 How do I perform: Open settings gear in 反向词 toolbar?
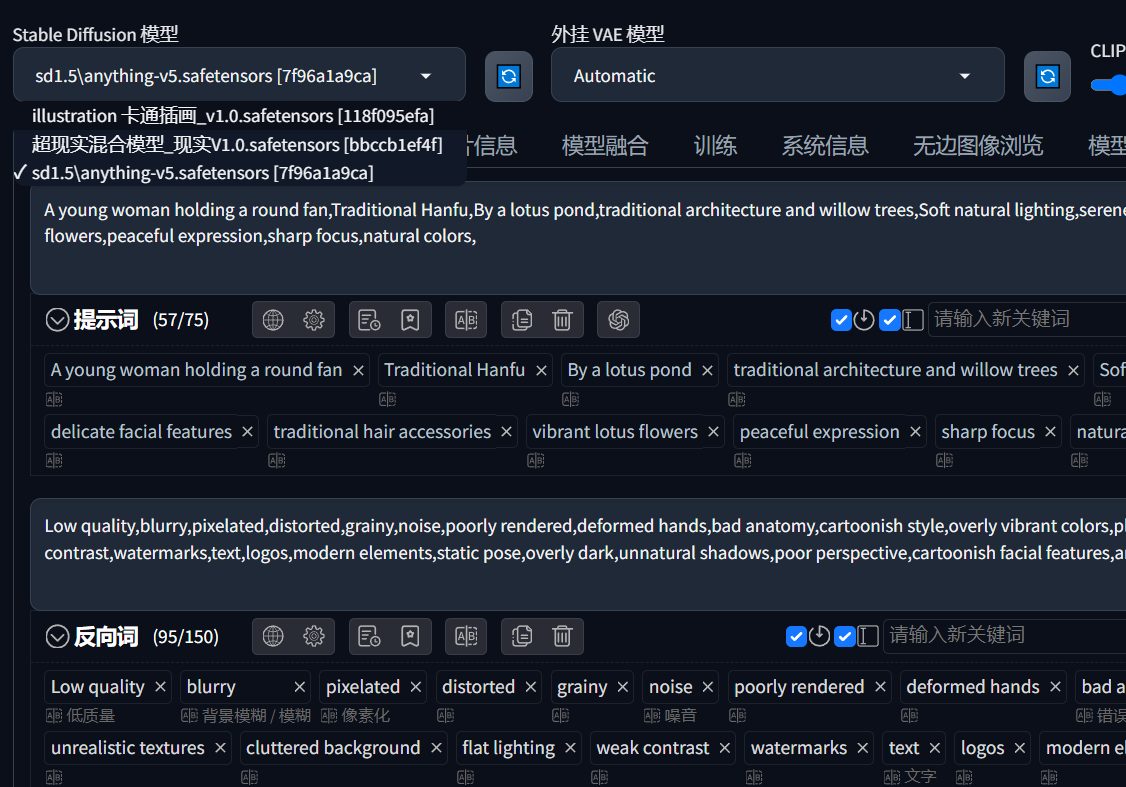tap(314, 636)
